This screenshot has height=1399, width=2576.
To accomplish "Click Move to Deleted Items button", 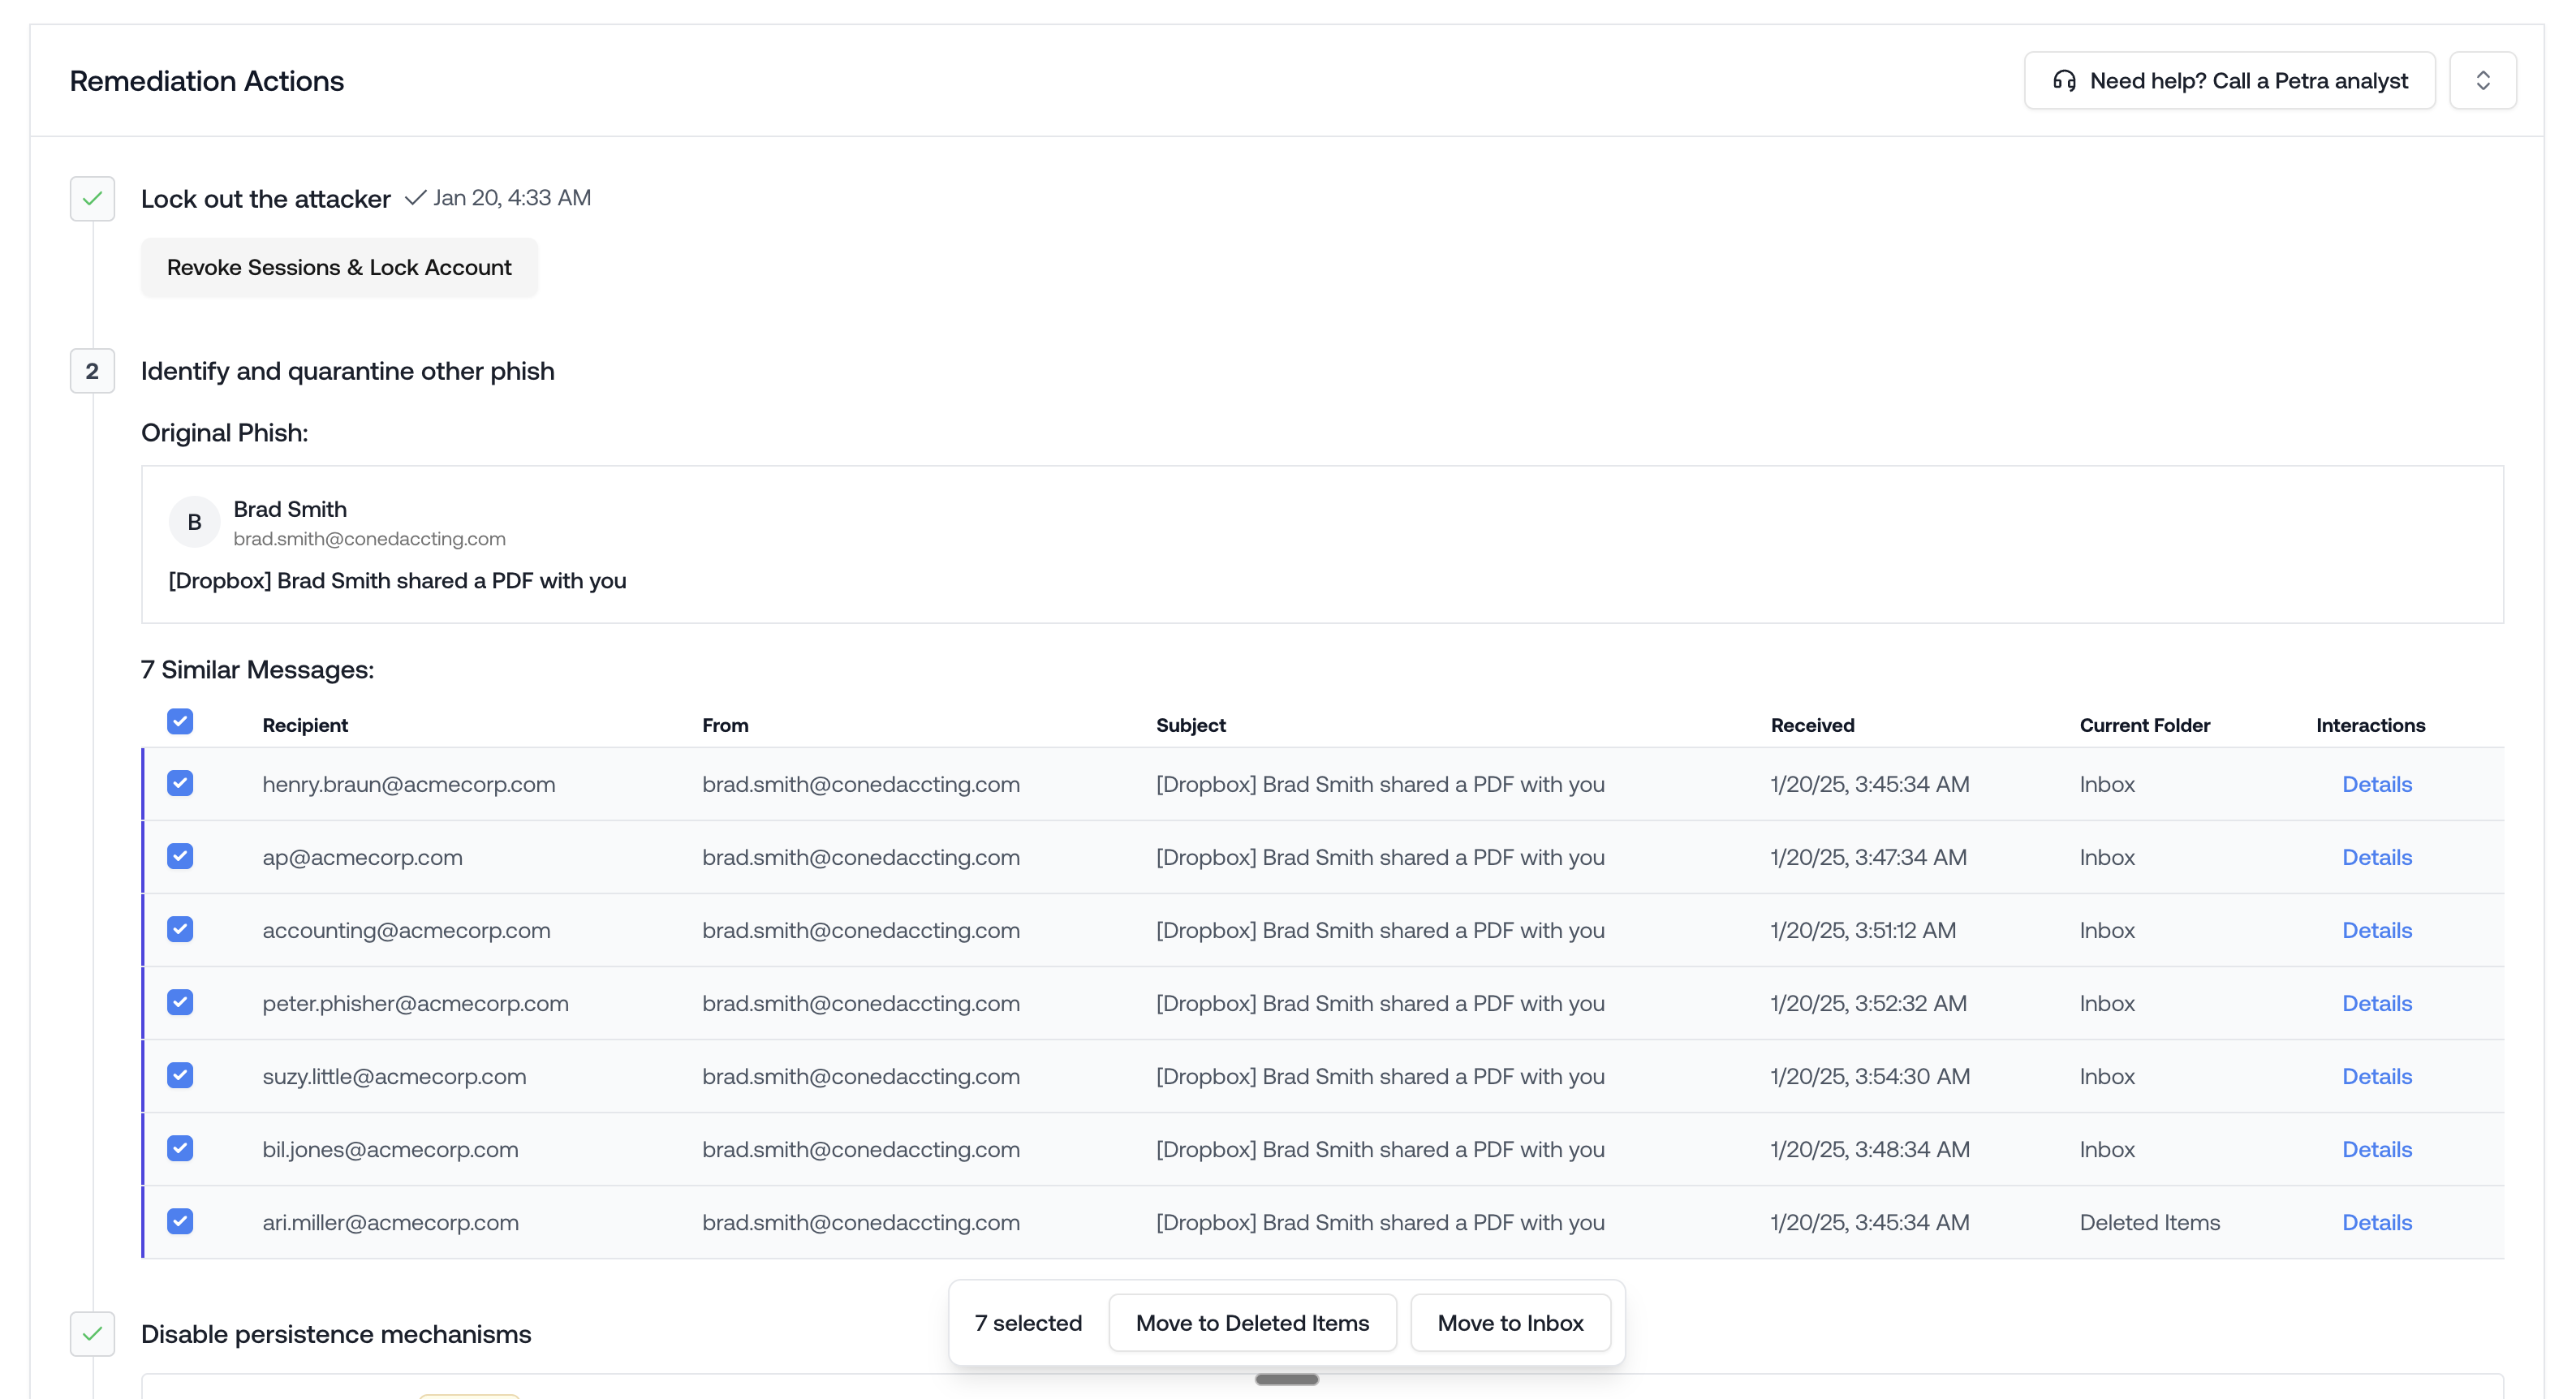I will [1252, 1323].
